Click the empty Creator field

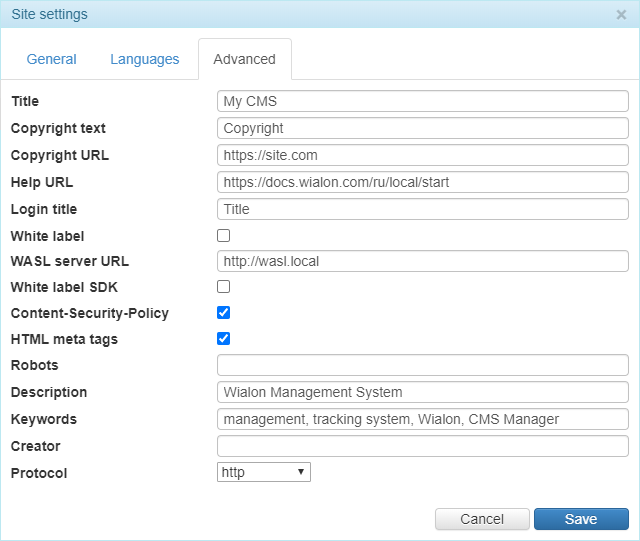[x=422, y=446]
